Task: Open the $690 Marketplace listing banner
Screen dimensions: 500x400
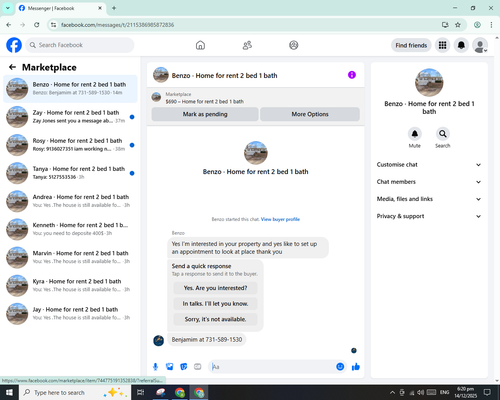Action: click(256, 98)
